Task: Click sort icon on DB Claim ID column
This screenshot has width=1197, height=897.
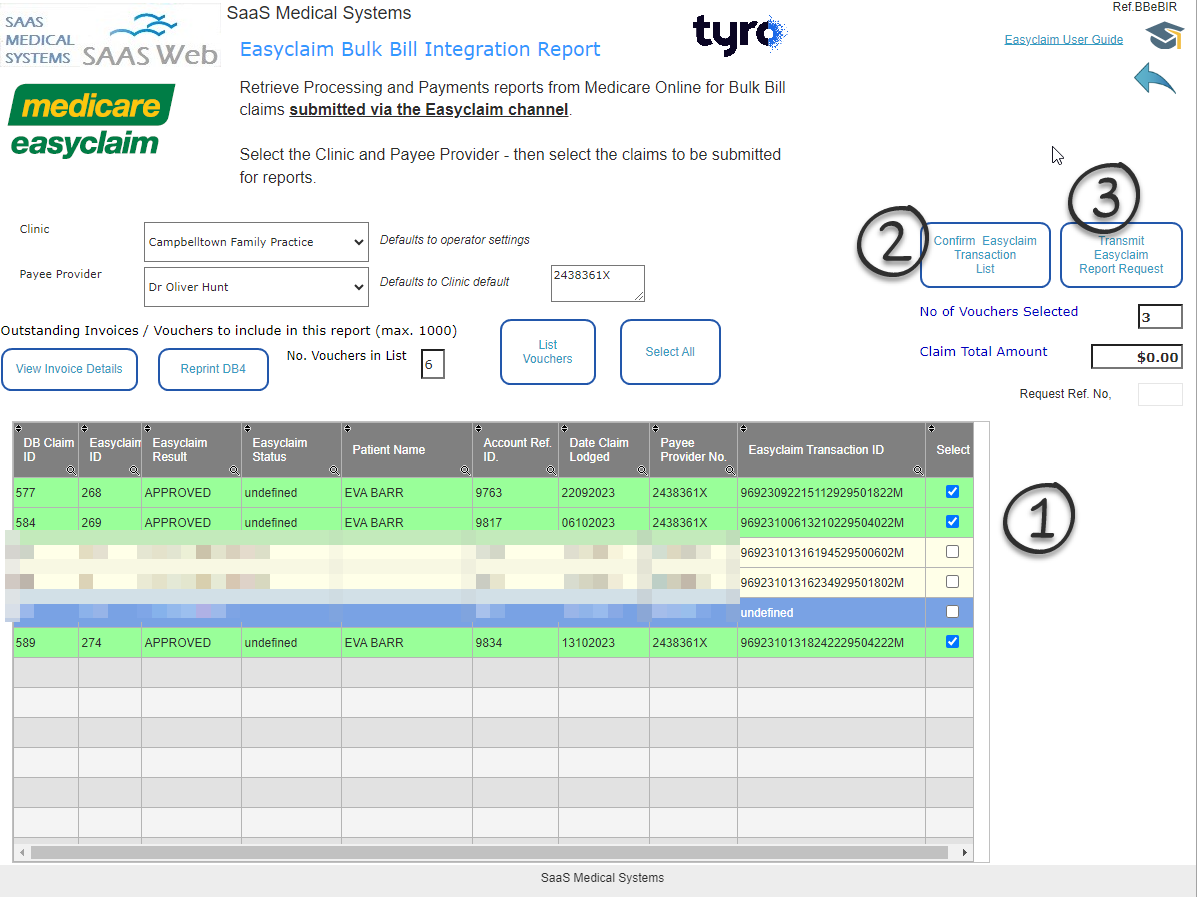Action: 19,428
